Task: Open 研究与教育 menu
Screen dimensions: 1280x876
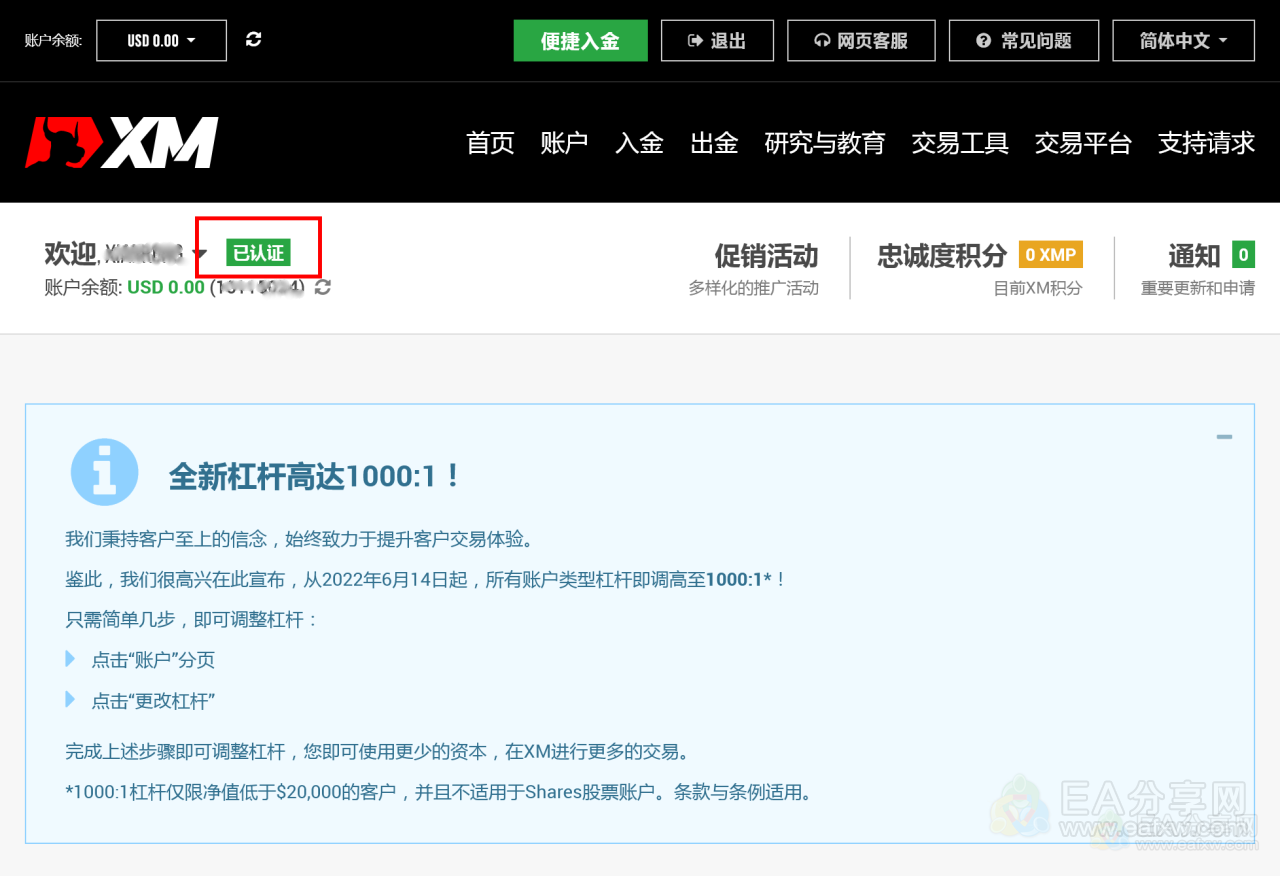Action: 825,143
